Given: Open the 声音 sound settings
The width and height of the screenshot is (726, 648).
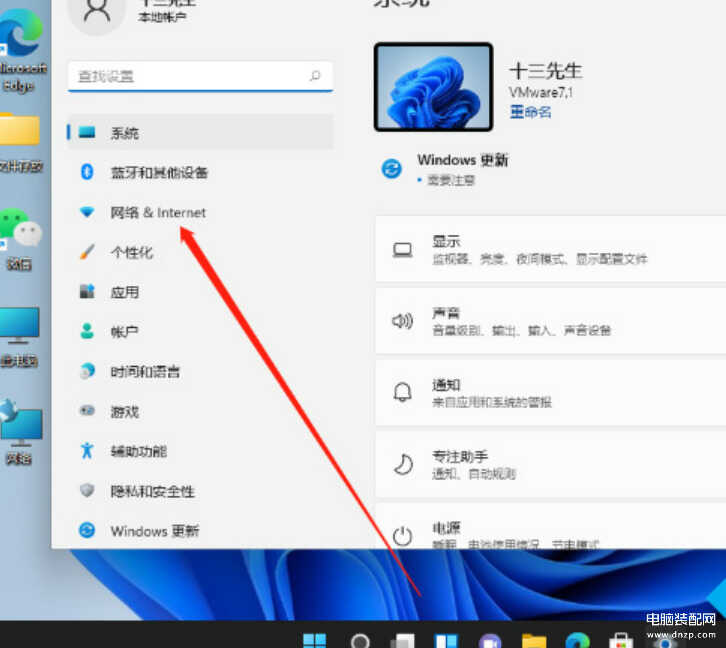Looking at the screenshot, I should coord(550,321).
